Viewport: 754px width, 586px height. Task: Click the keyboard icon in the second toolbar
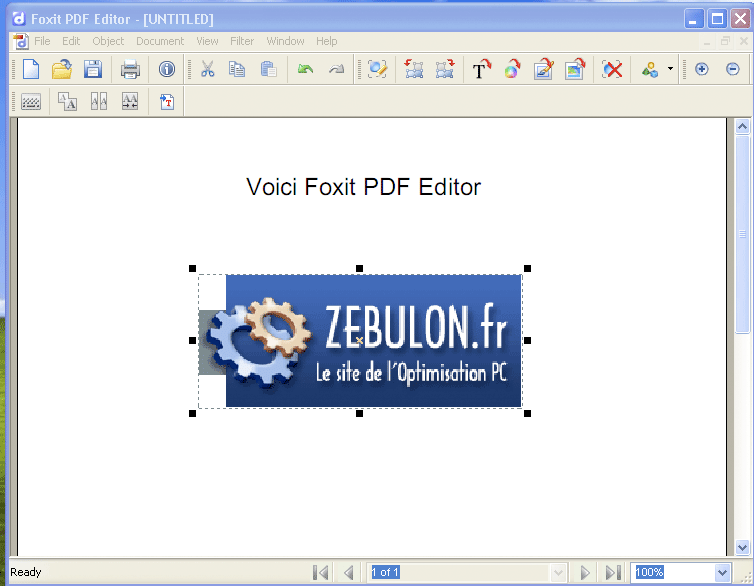31,102
